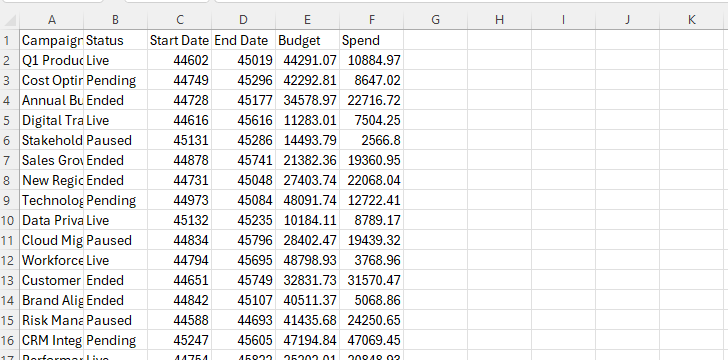728x360 pixels.
Task: Click start date value 45247
Action: pos(179,340)
